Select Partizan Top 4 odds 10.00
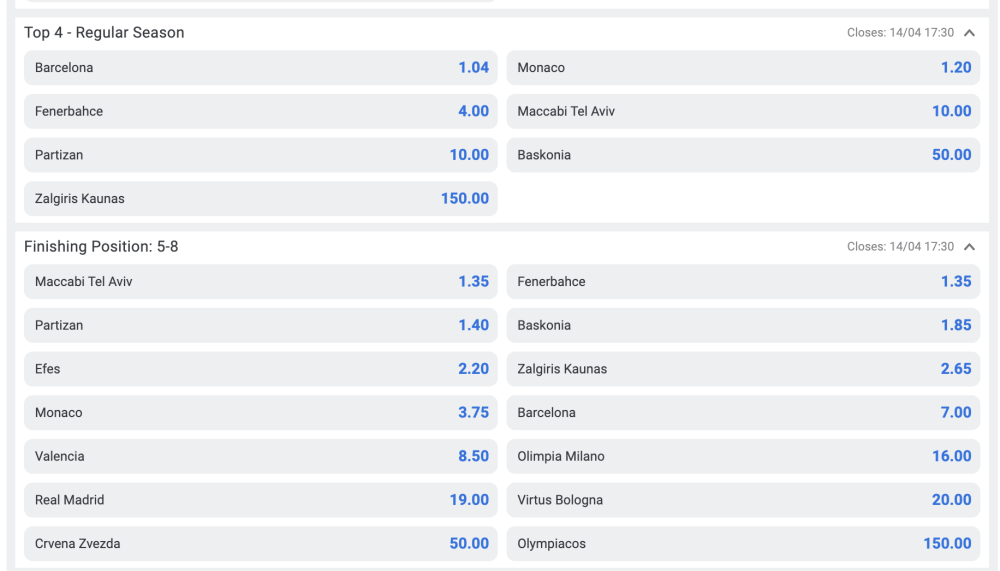1000x571 pixels. [261, 155]
